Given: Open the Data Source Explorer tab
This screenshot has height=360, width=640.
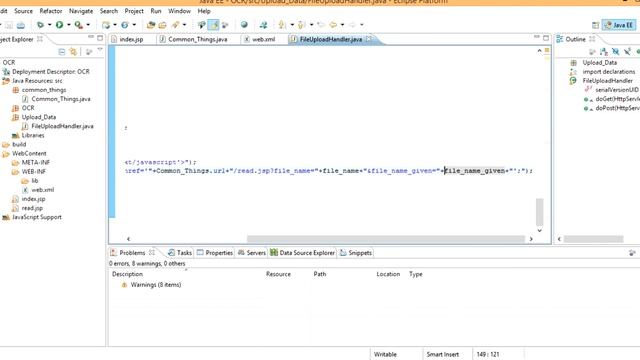Looking at the screenshot, I should click(302, 253).
